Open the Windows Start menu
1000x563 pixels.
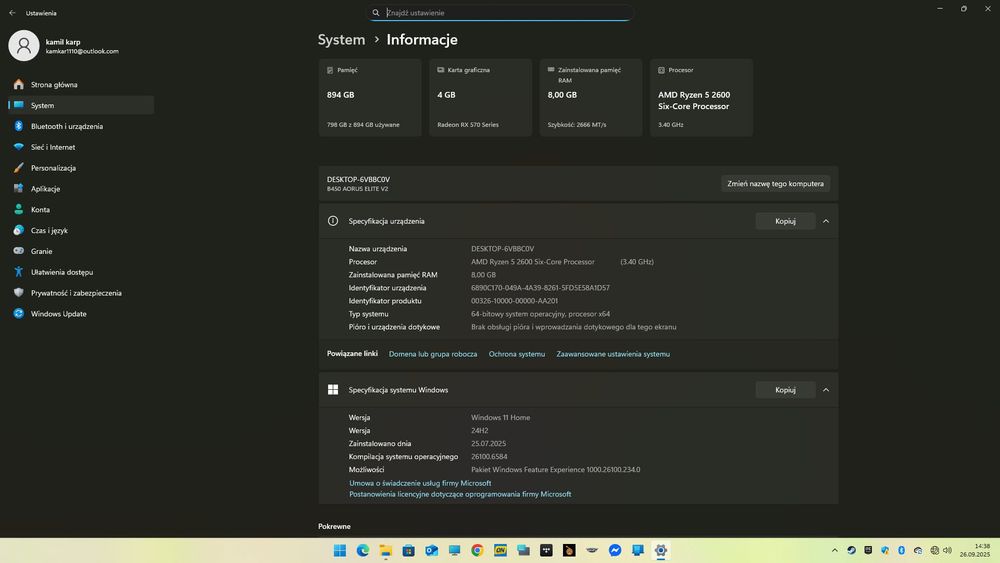(340, 550)
